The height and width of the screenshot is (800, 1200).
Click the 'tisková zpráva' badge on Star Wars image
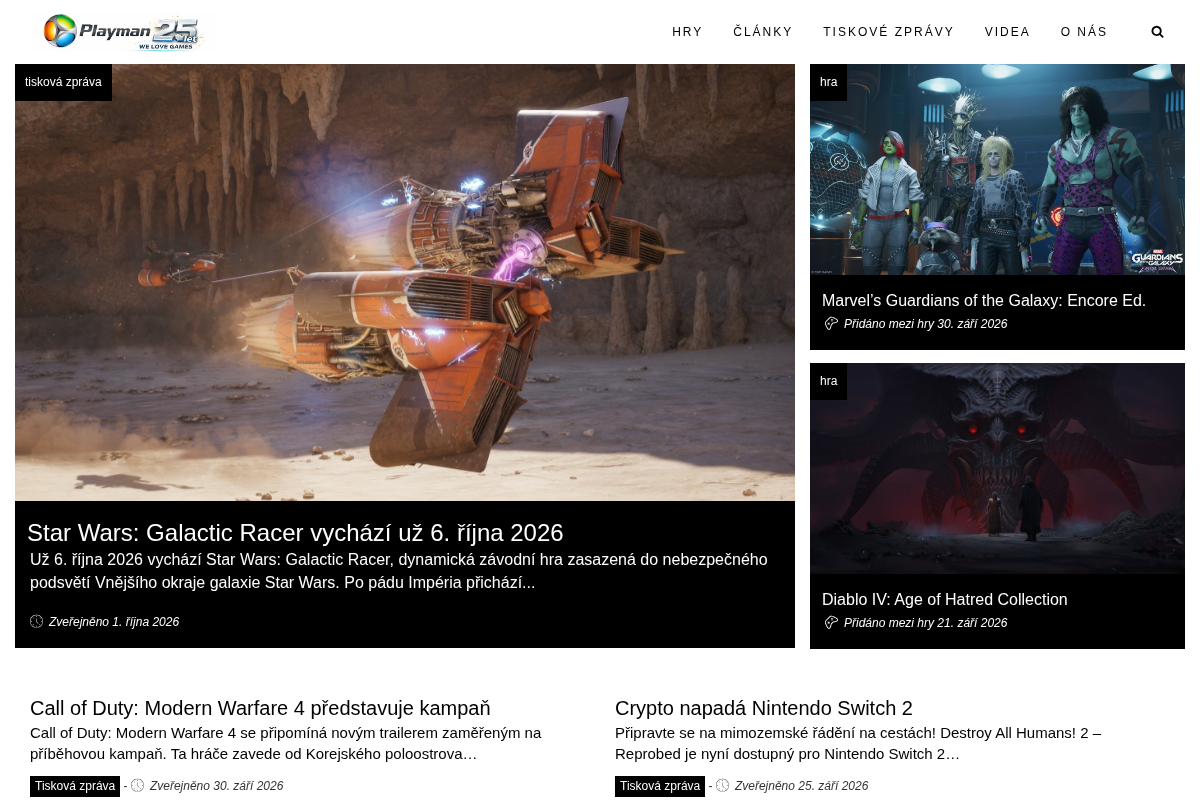(63, 82)
